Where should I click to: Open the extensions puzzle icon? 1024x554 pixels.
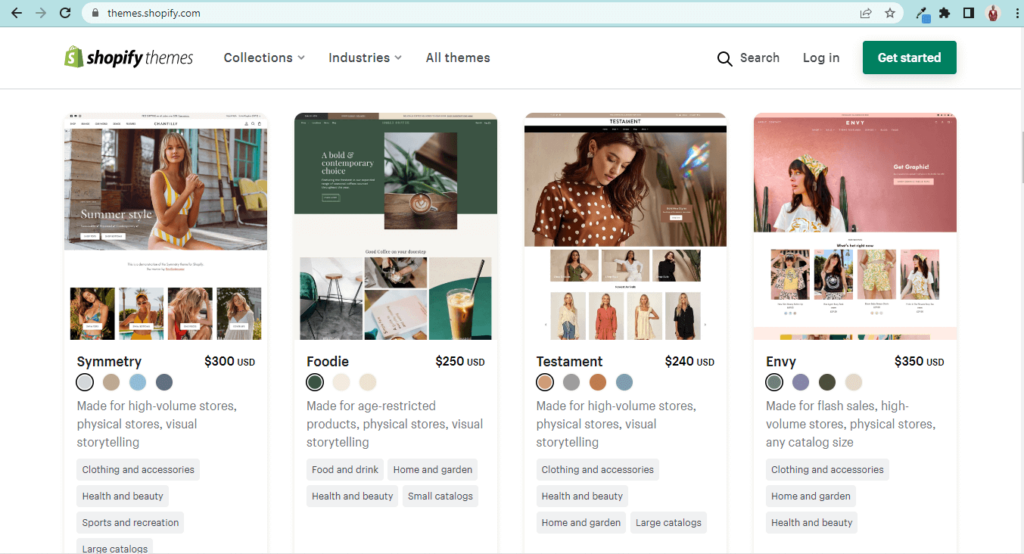[x=944, y=13]
